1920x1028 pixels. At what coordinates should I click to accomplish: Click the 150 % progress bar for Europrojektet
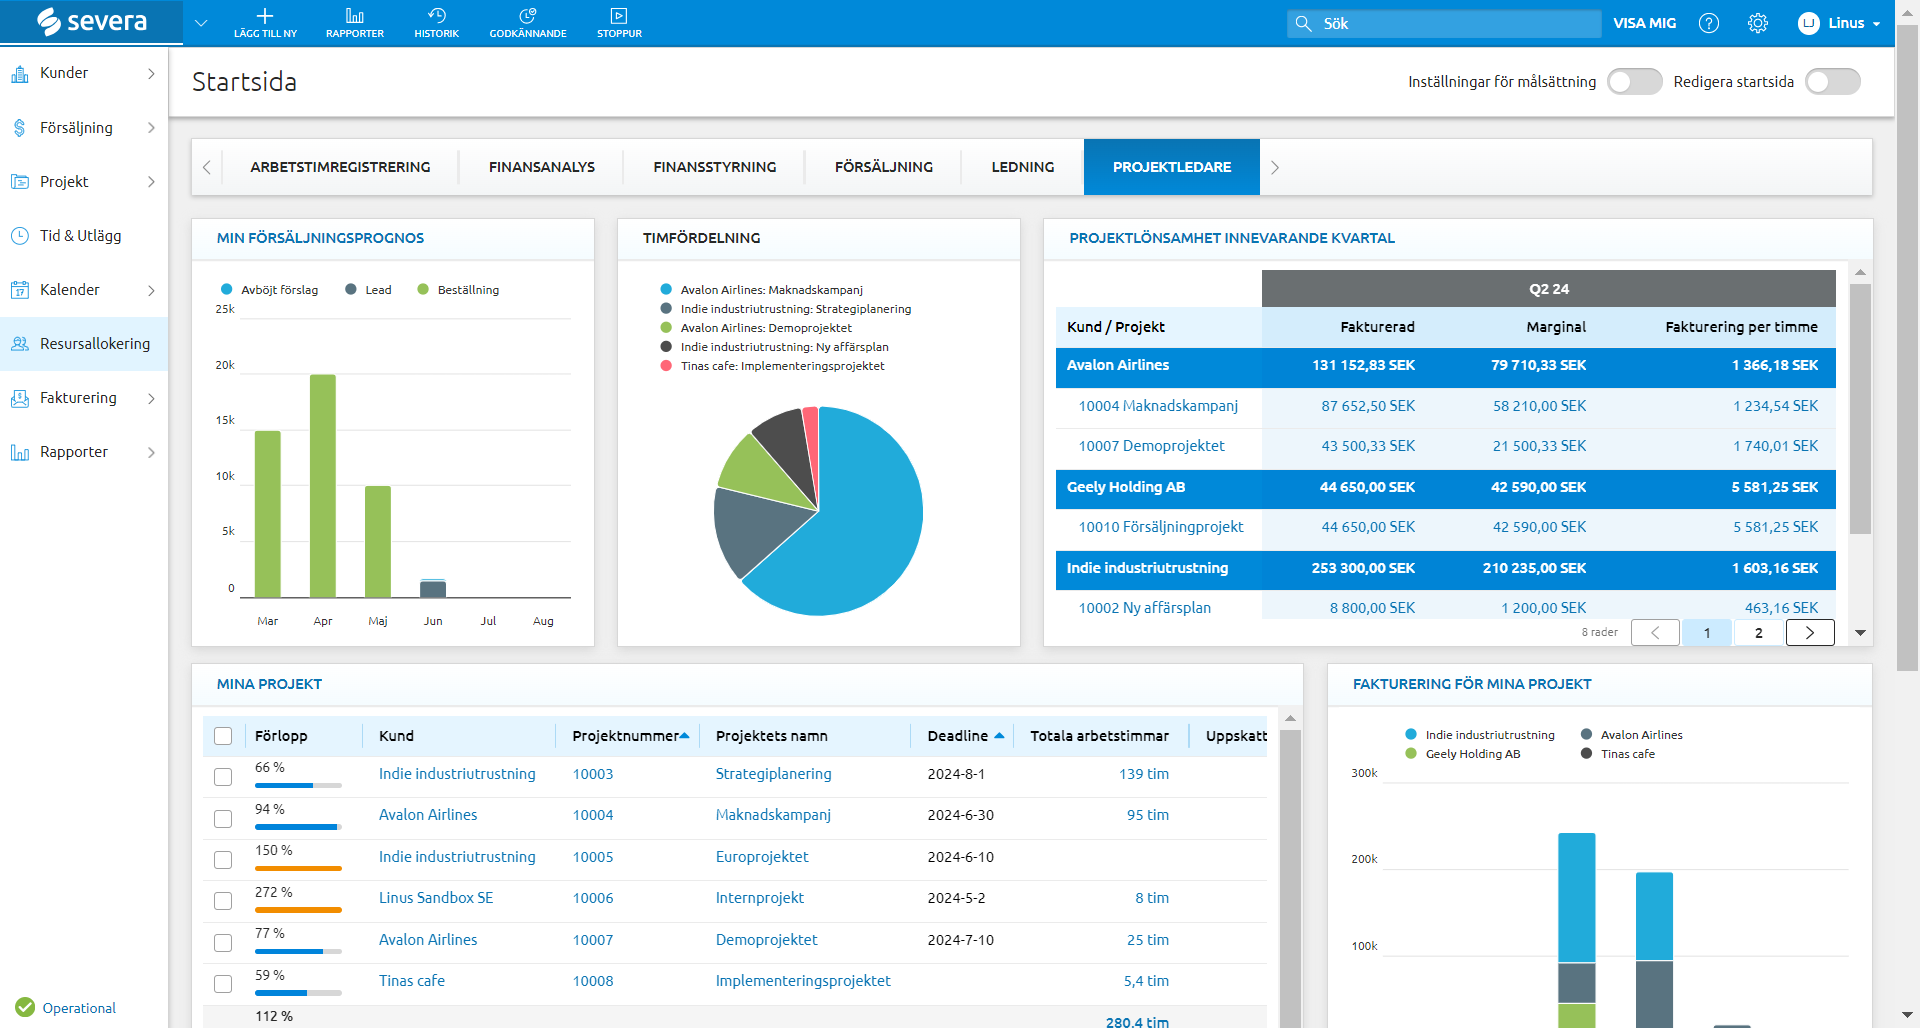point(298,868)
